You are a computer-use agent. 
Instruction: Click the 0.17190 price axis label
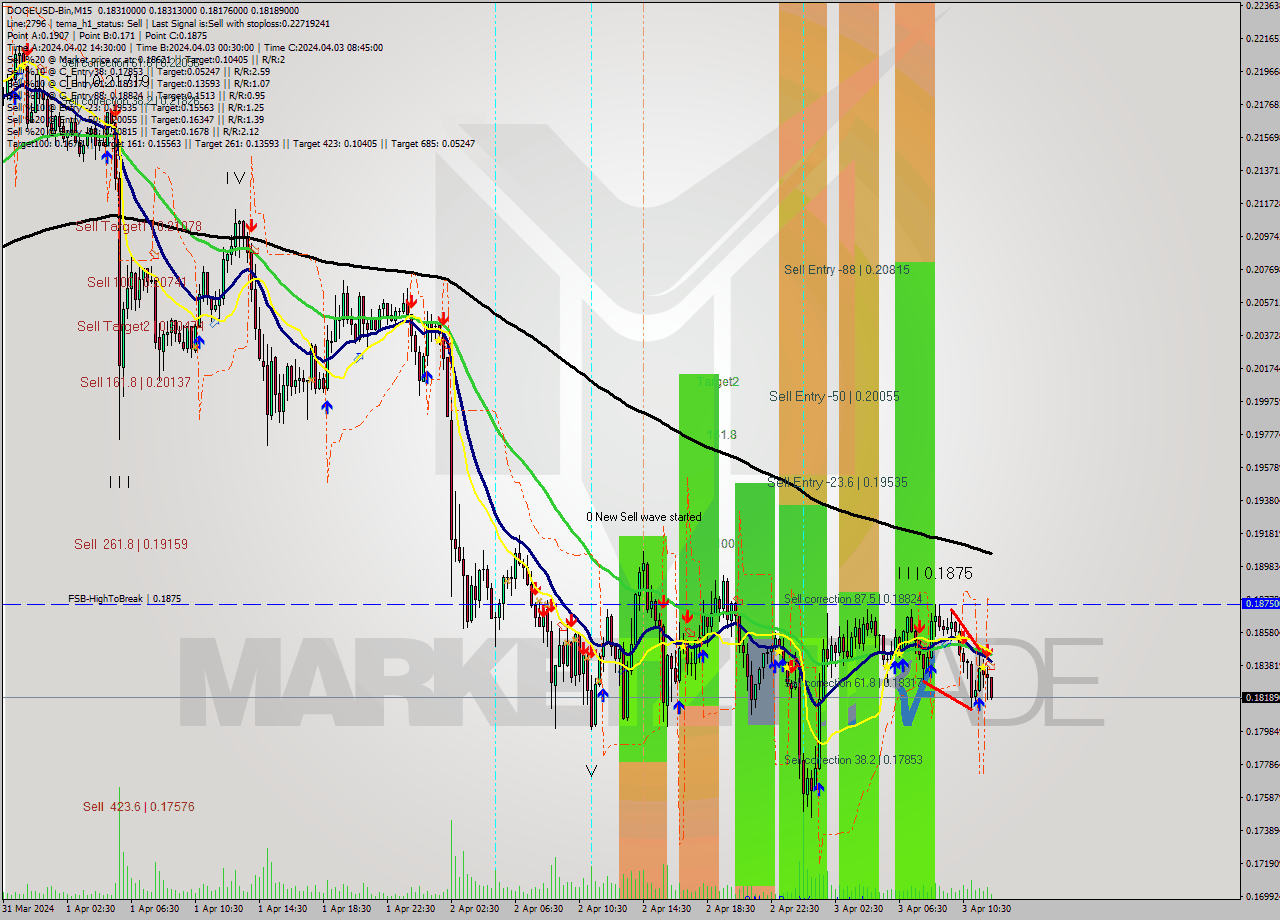point(1262,863)
